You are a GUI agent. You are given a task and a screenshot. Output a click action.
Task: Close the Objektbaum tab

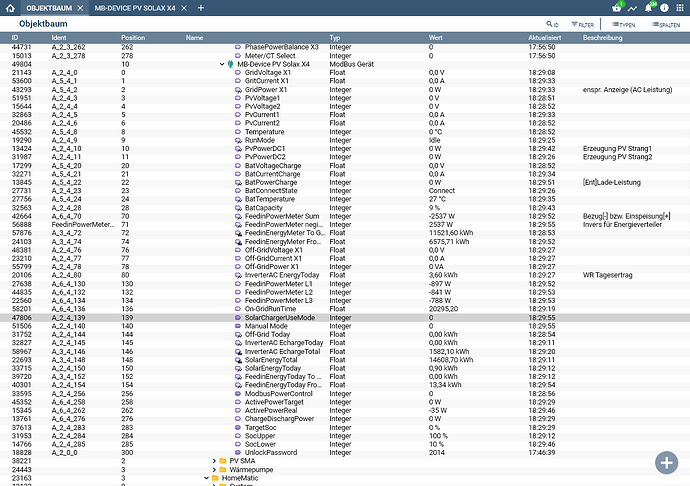coord(80,8)
